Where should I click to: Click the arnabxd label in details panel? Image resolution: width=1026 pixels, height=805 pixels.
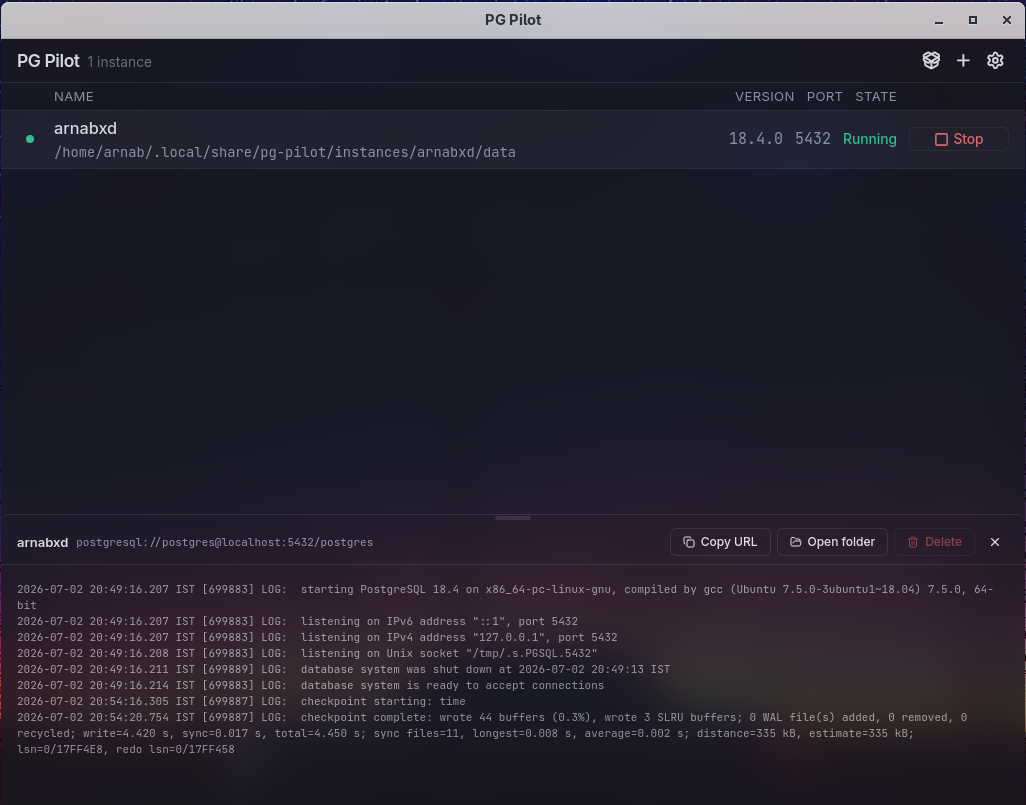(x=43, y=543)
